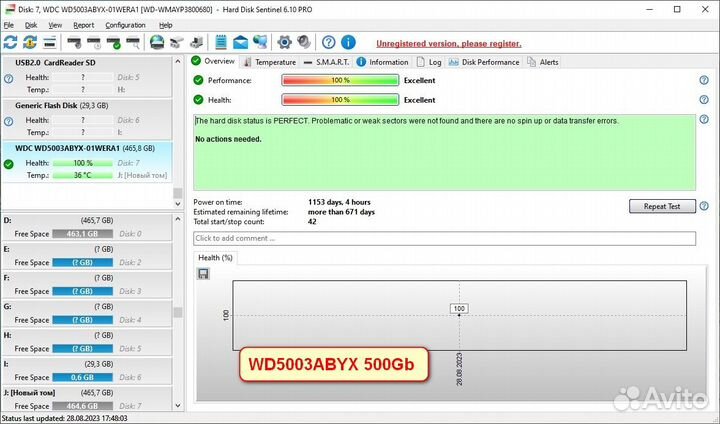Open the View menu

tap(55, 25)
